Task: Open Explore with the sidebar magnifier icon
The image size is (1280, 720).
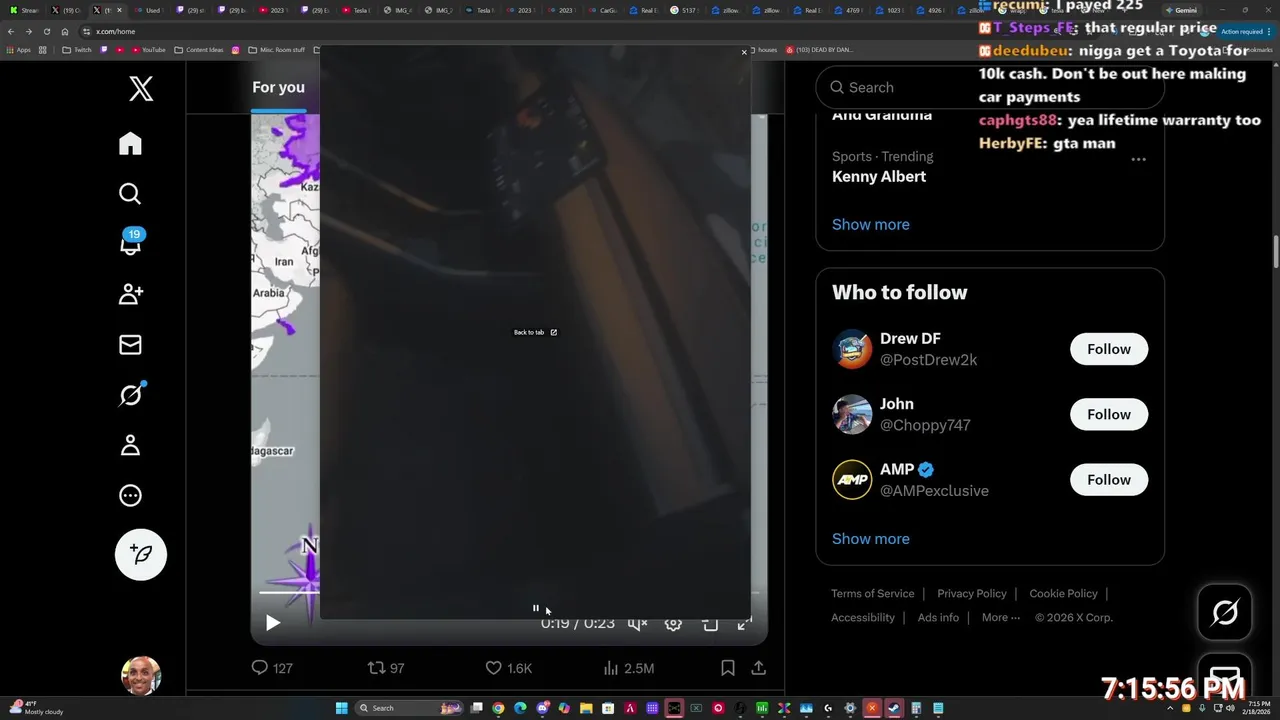Action: tap(130, 194)
